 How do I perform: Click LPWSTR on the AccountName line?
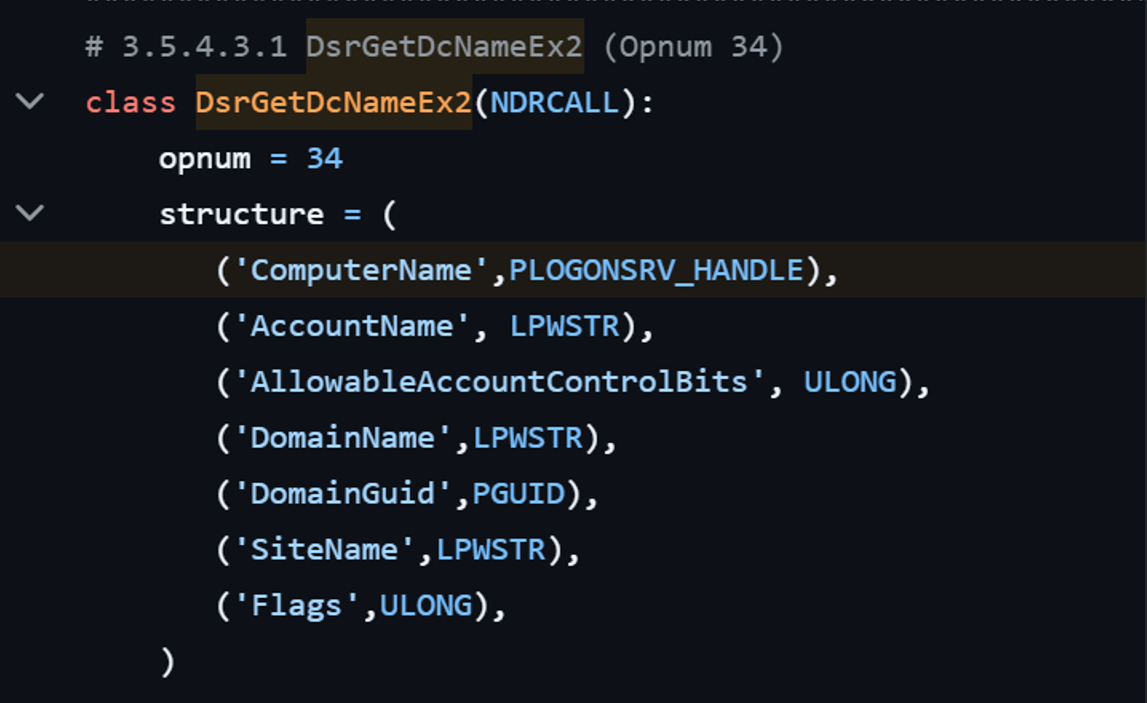[x=564, y=326]
